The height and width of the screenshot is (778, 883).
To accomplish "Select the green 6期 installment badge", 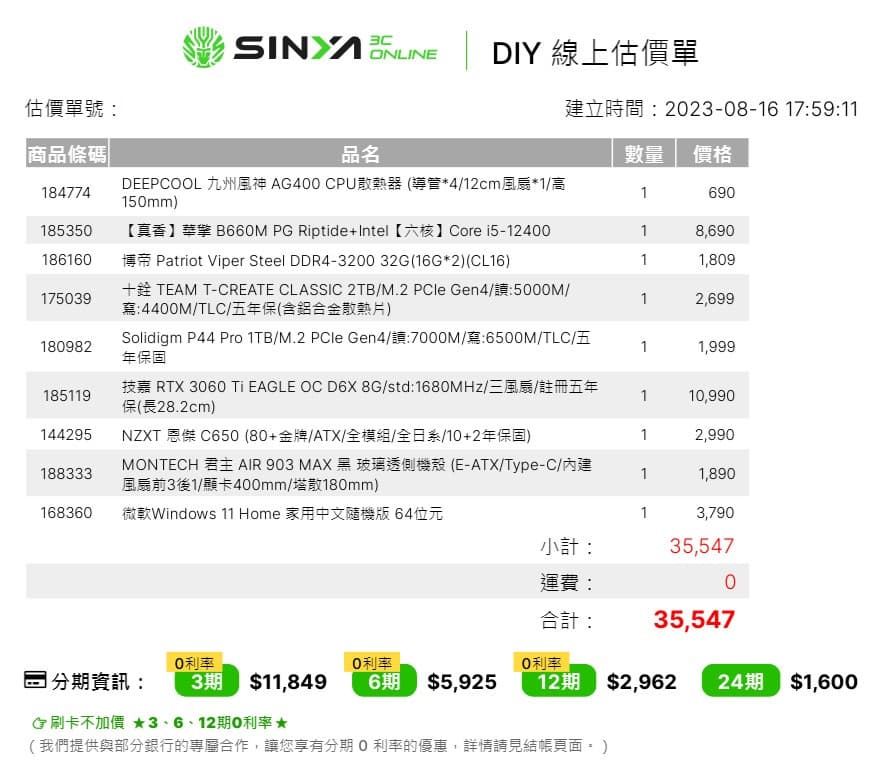I will tap(384, 682).
